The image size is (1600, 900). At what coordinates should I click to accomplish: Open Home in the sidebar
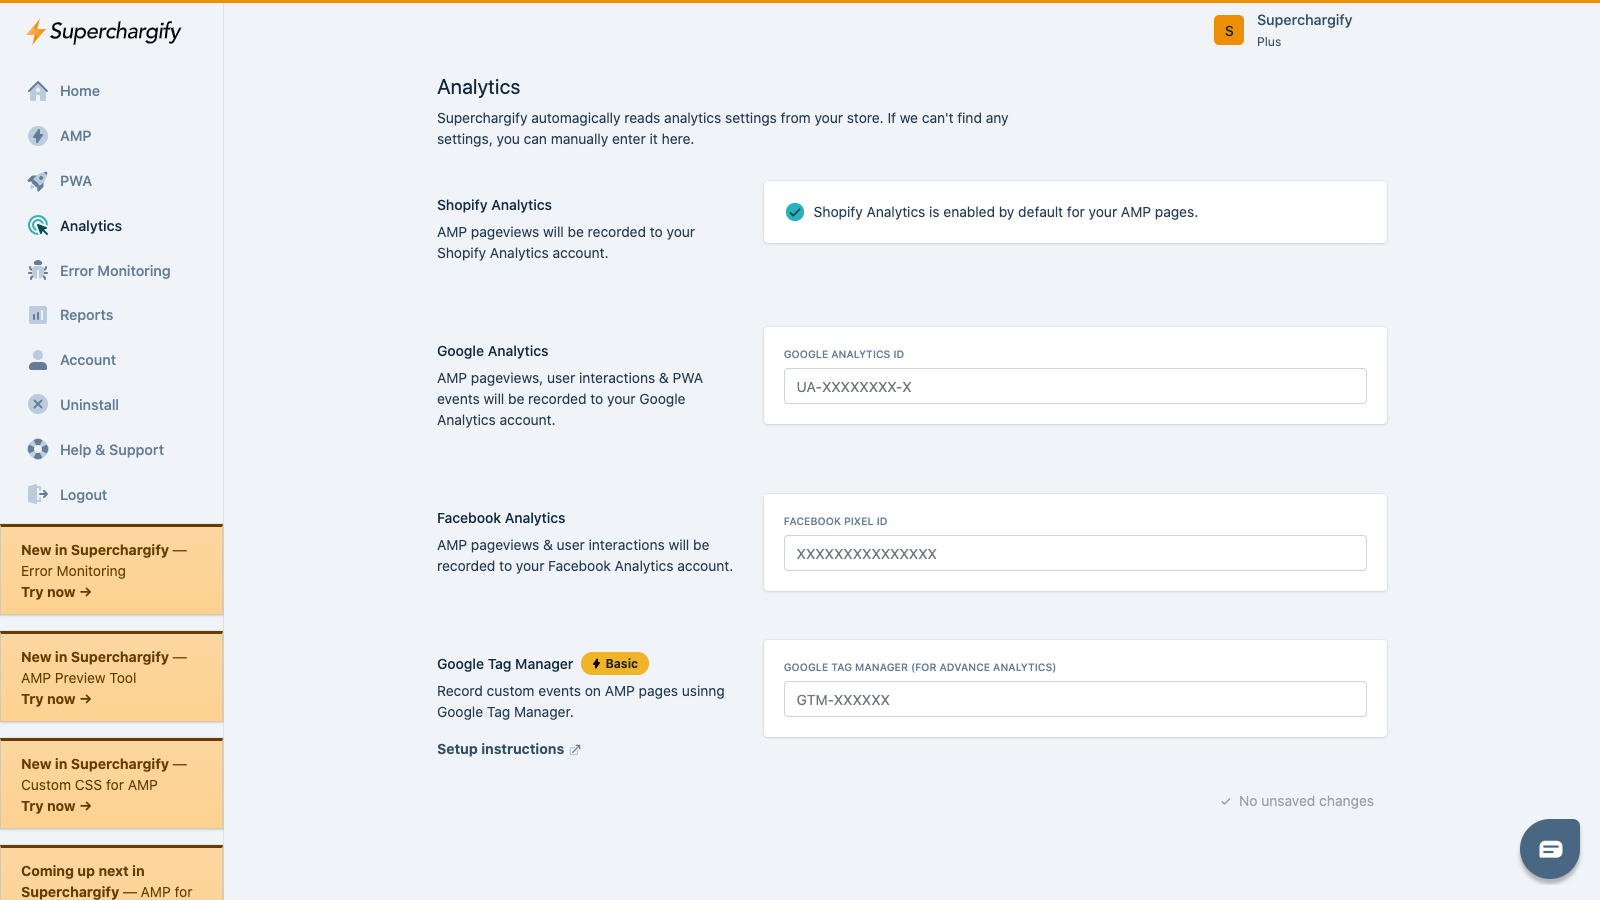pyautogui.click(x=80, y=91)
